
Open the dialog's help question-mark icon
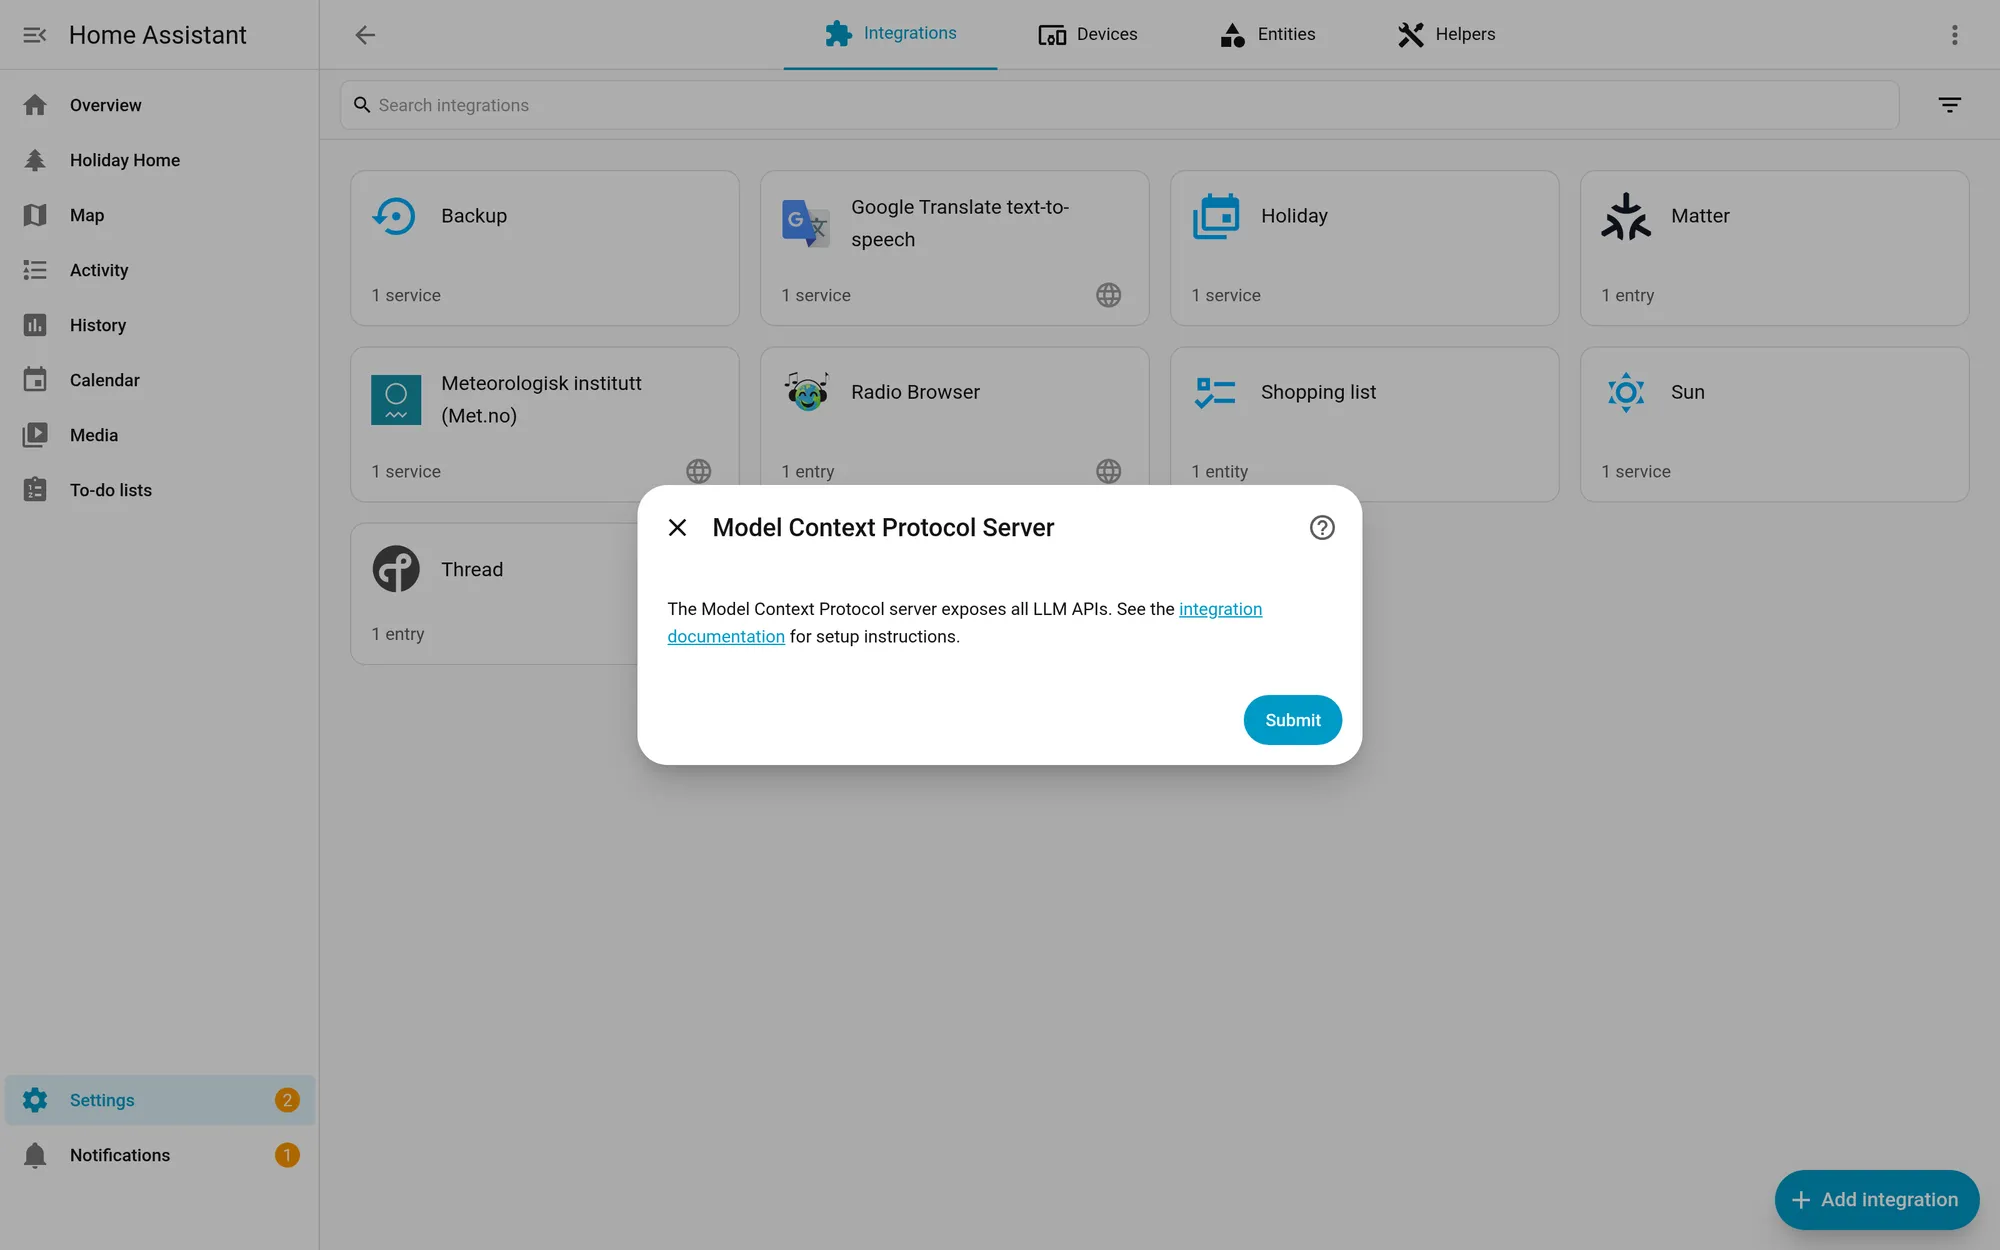click(1322, 527)
